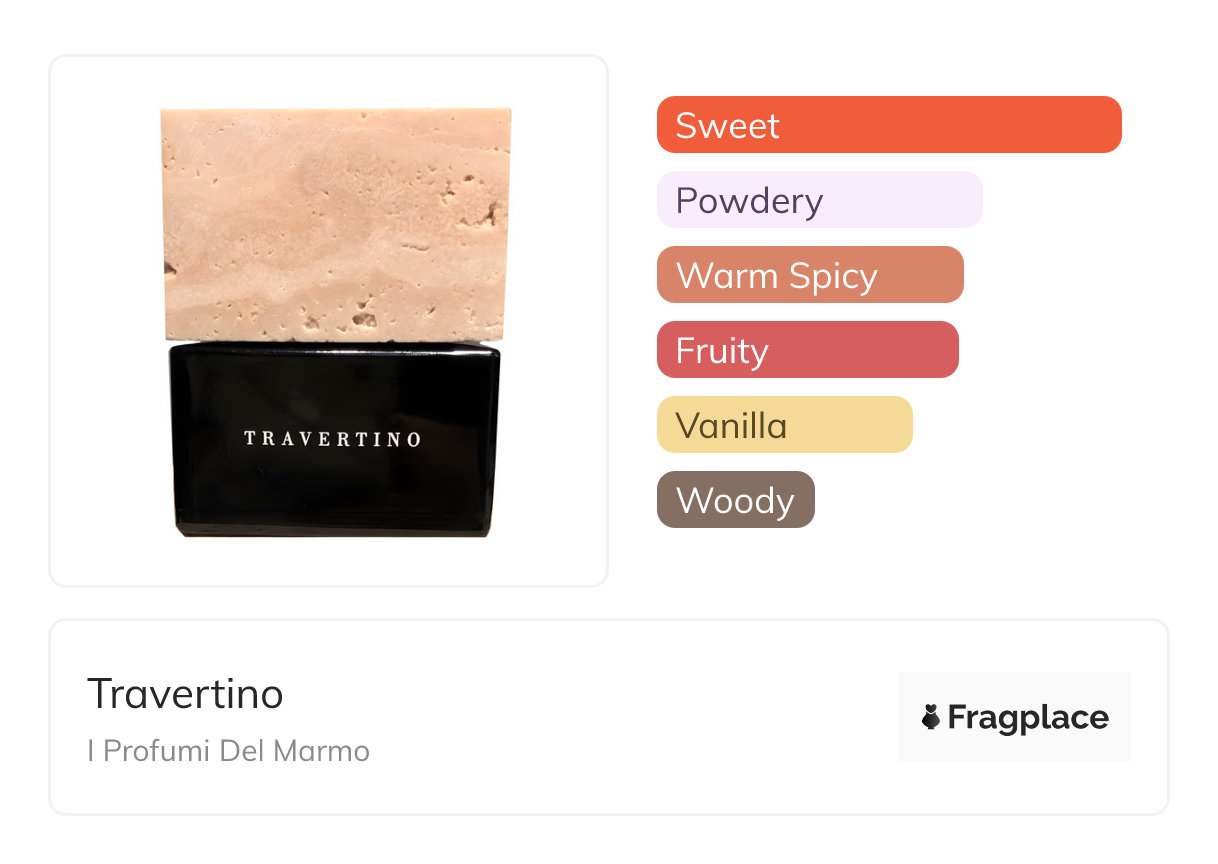Image resolution: width=1218 pixels, height=864 pixels.
Task: Click the word Powdery in the lavender bar
Action: coord(749,201)
